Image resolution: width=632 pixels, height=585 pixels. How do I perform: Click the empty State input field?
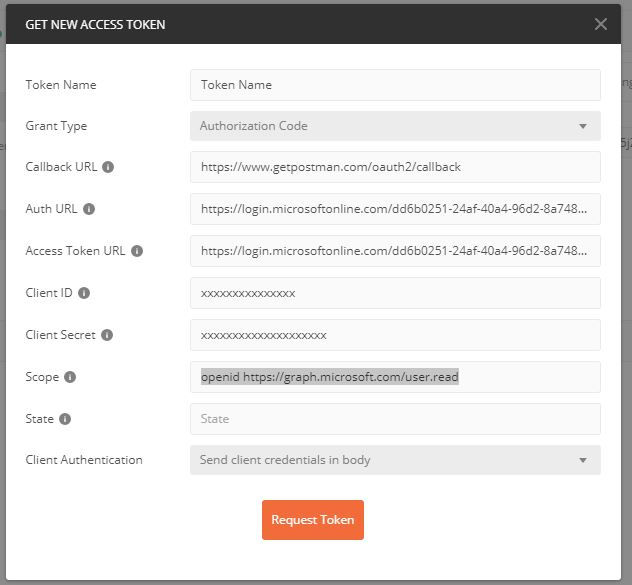point(395,419)
